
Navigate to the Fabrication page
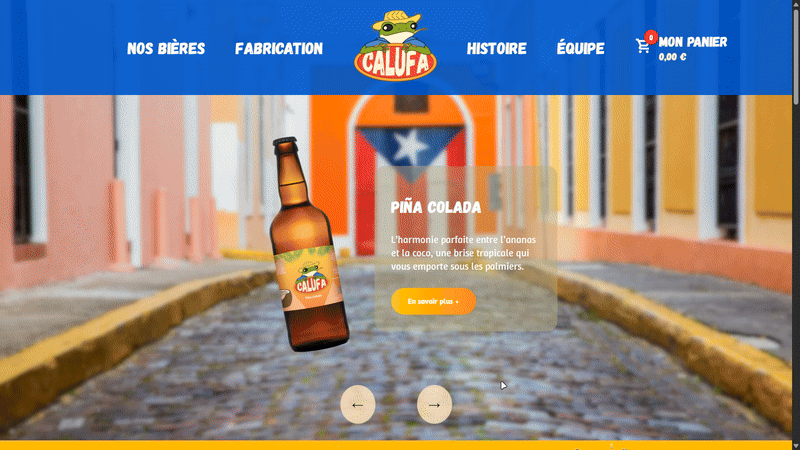point(279,48)
